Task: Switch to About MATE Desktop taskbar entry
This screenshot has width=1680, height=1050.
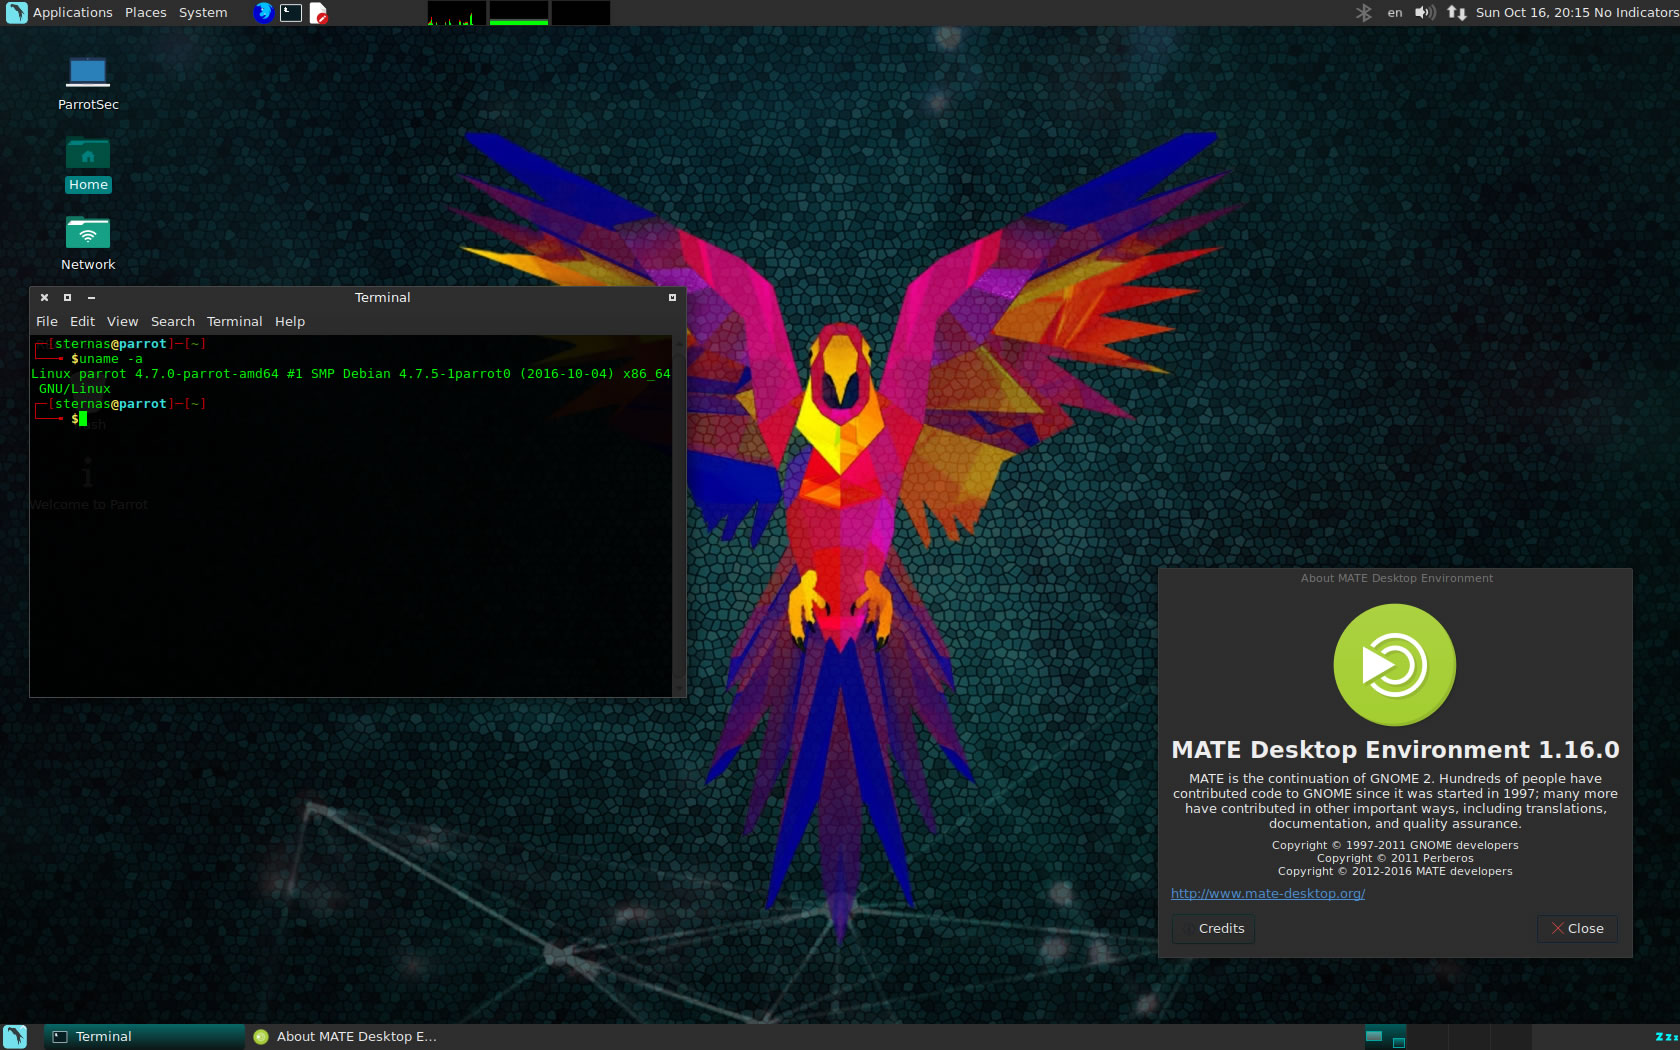Action: [345, 1036]
